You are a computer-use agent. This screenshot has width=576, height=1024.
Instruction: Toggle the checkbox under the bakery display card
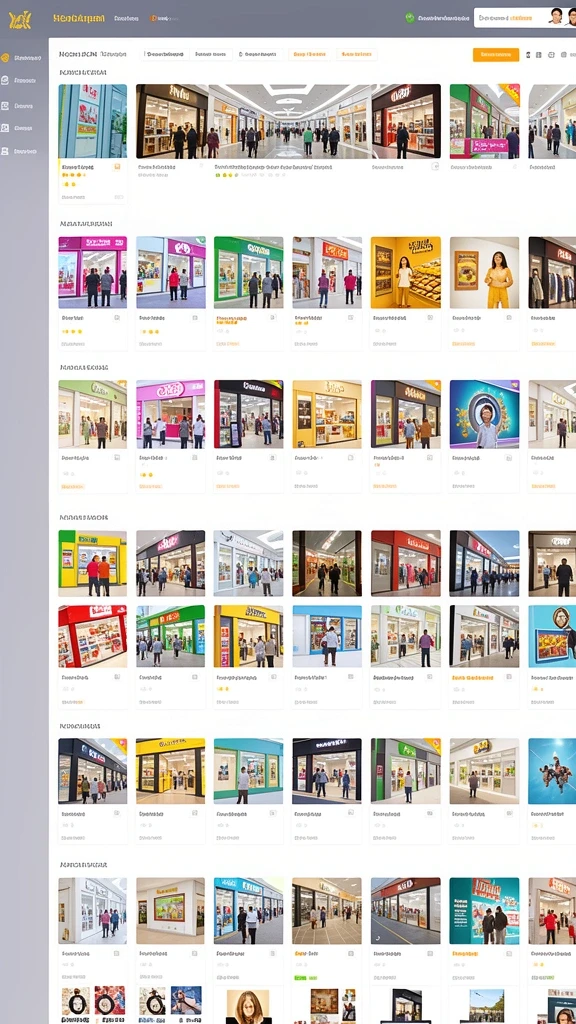[430, 318]
